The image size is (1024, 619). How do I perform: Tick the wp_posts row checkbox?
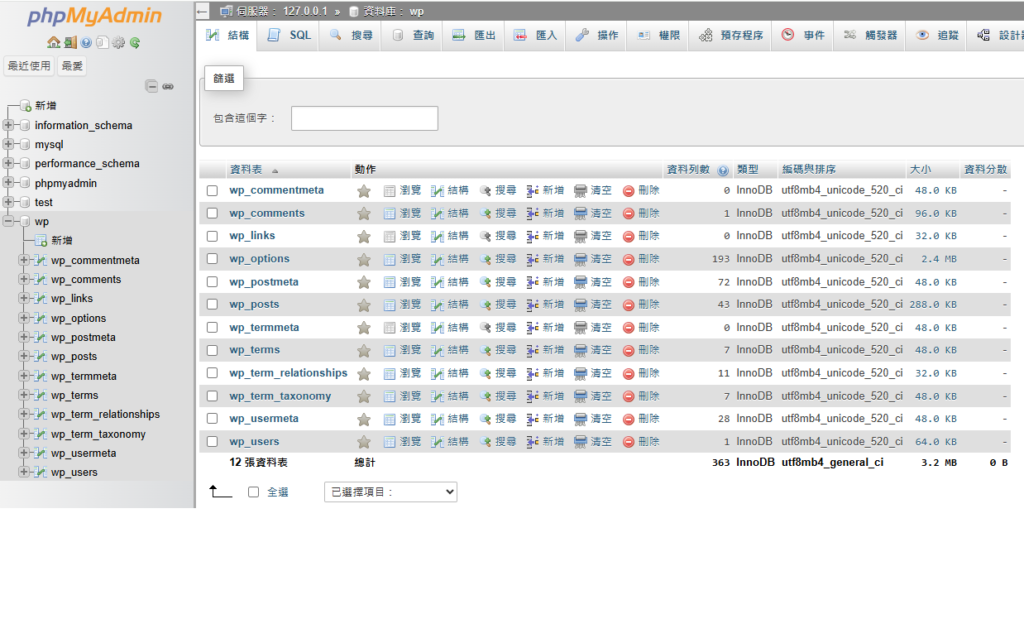(x=212, y=305)
